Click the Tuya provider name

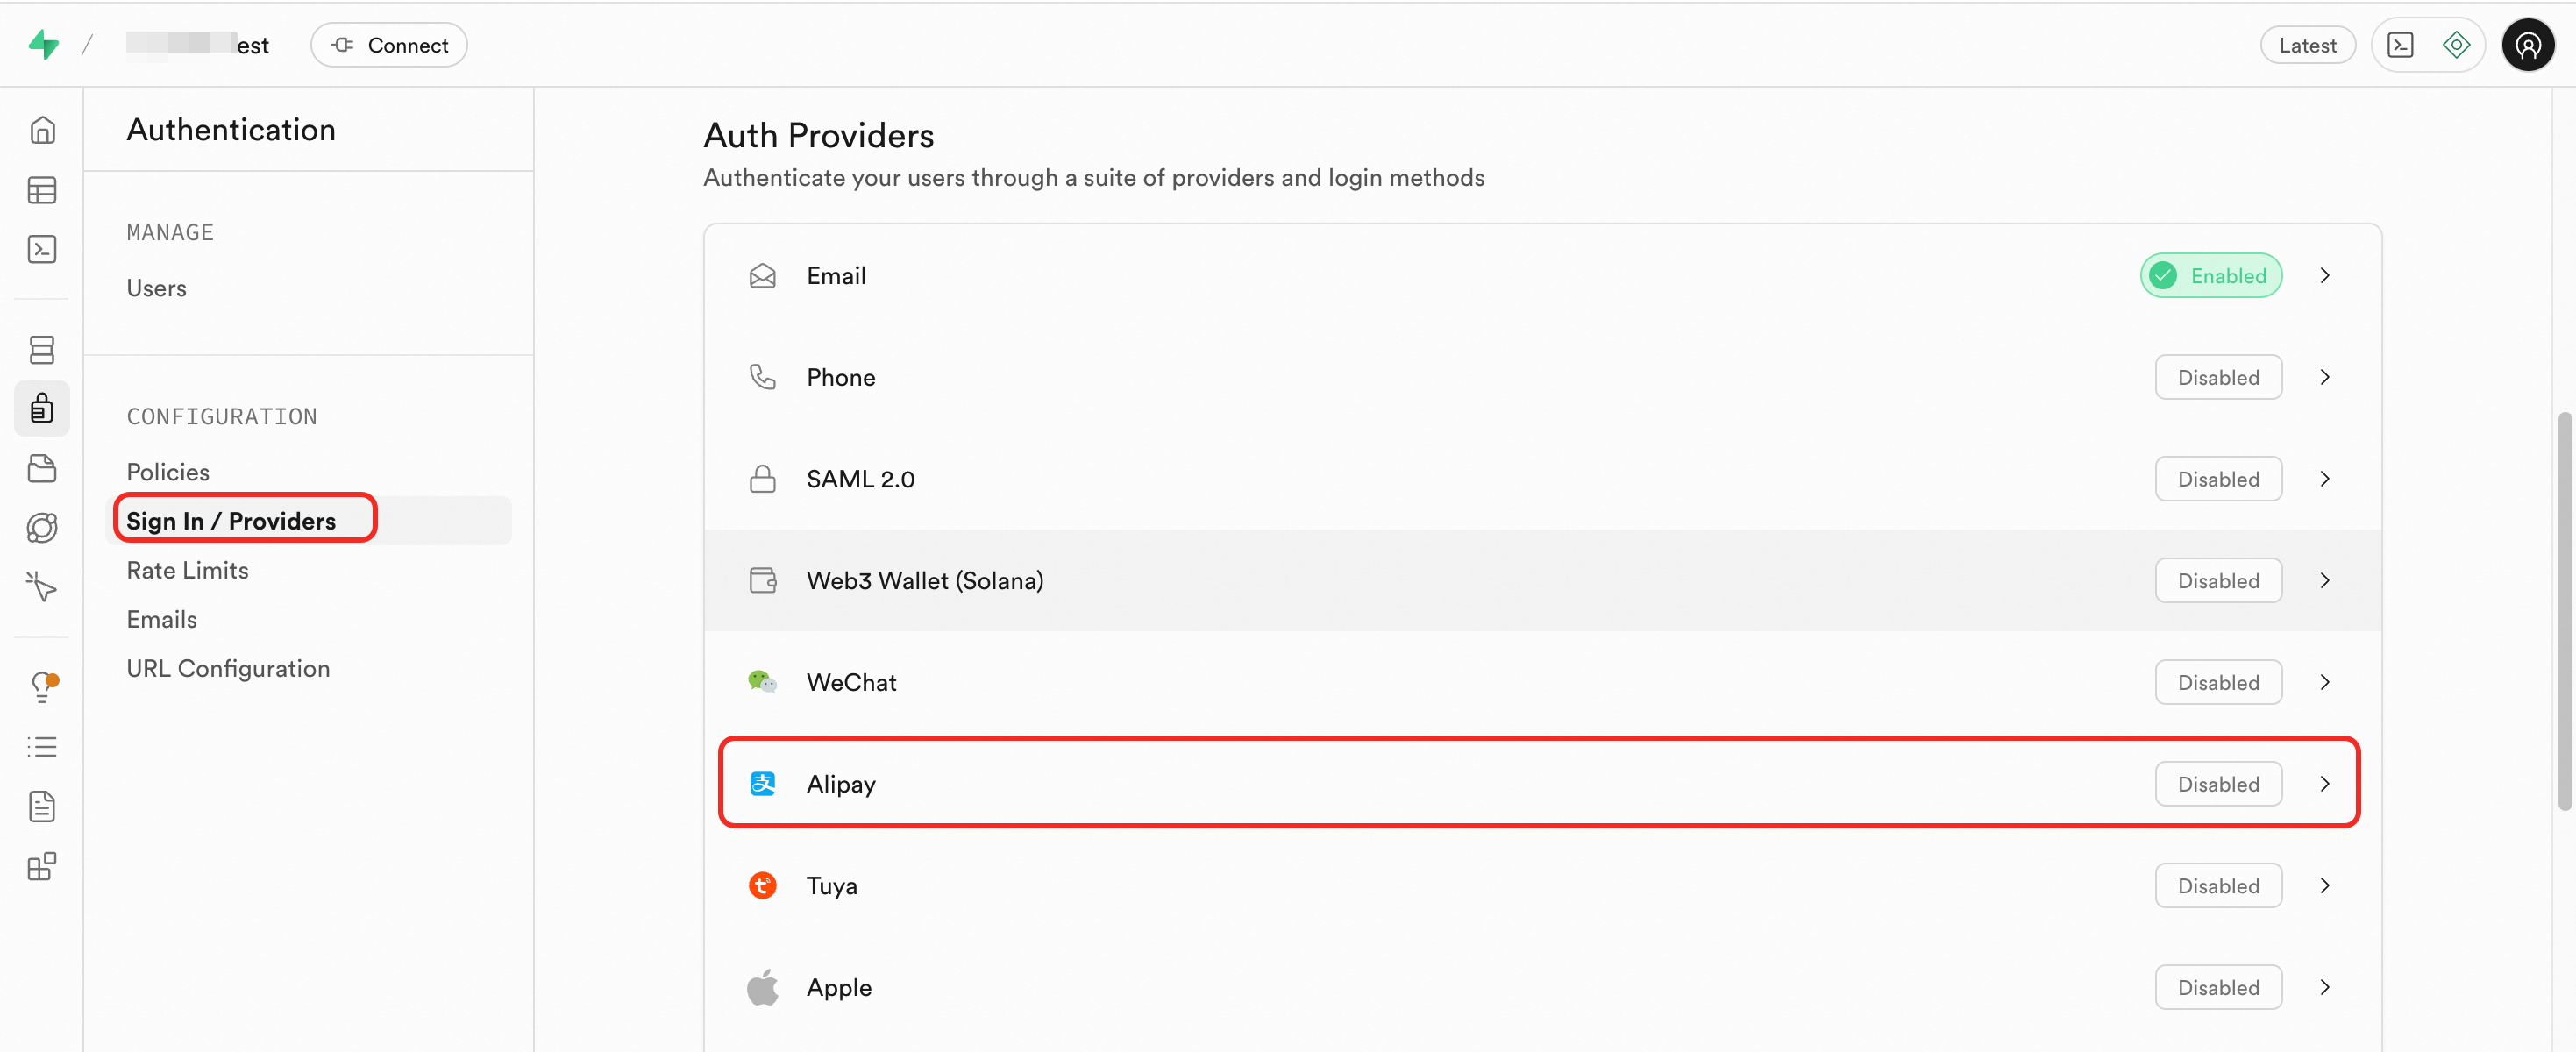coord(832,885)
